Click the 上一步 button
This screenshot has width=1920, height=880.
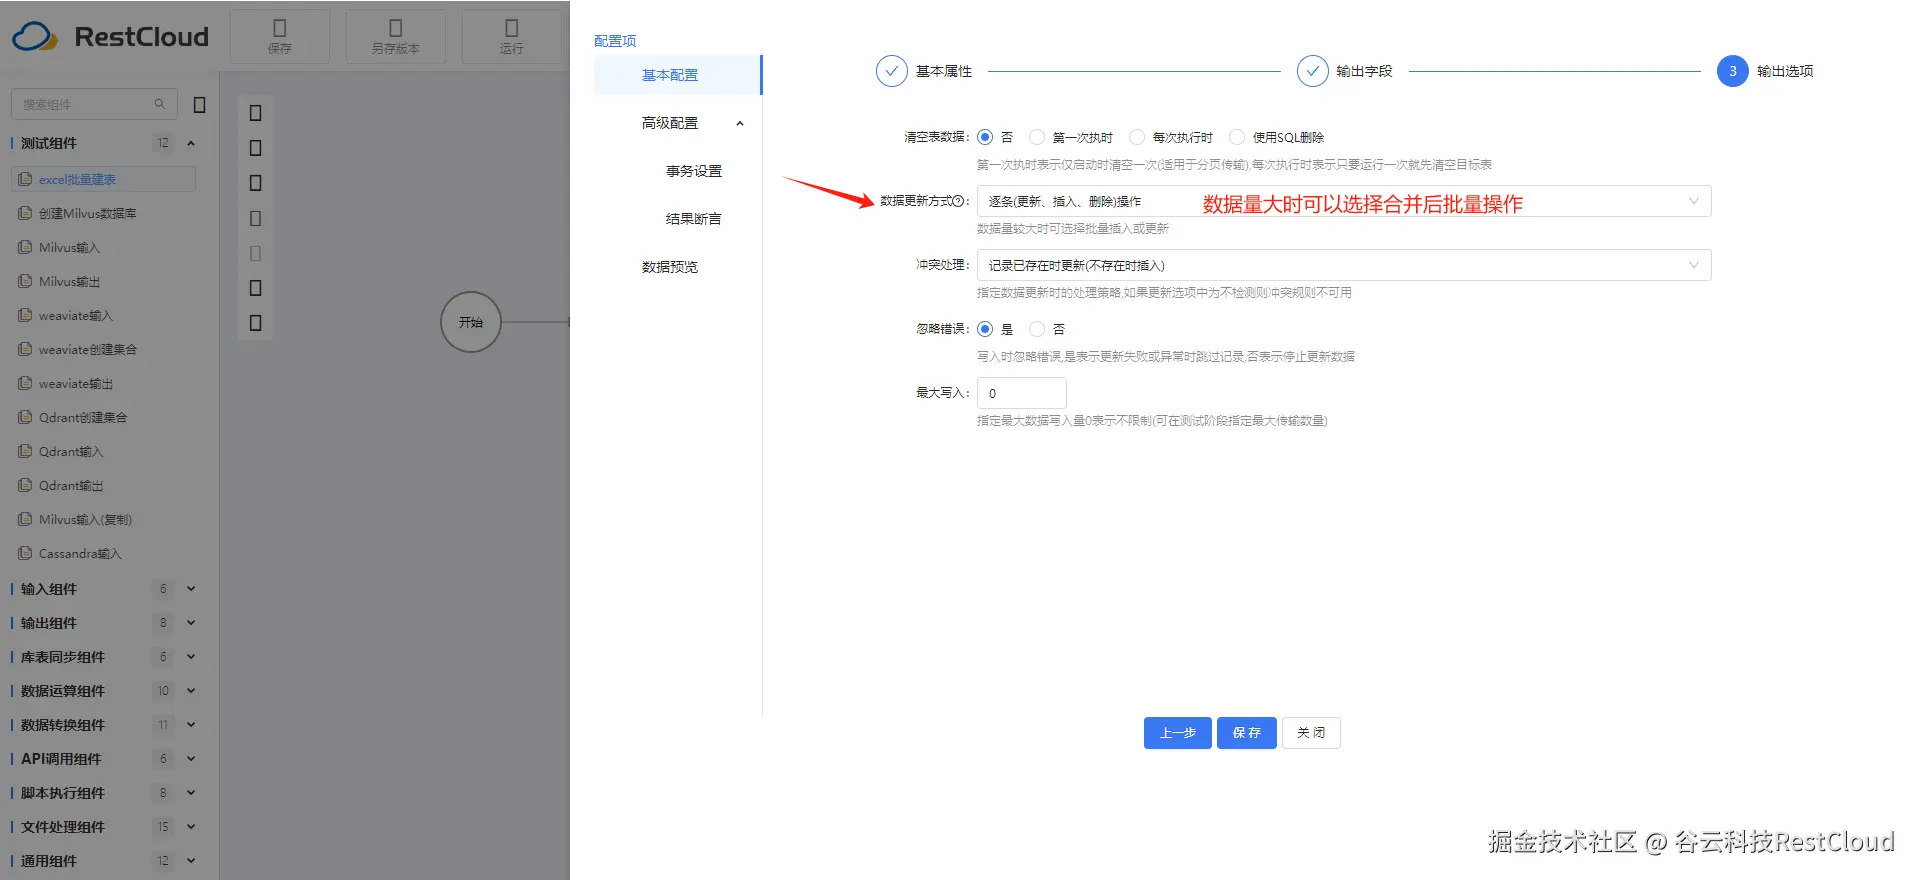(1178, 733)
